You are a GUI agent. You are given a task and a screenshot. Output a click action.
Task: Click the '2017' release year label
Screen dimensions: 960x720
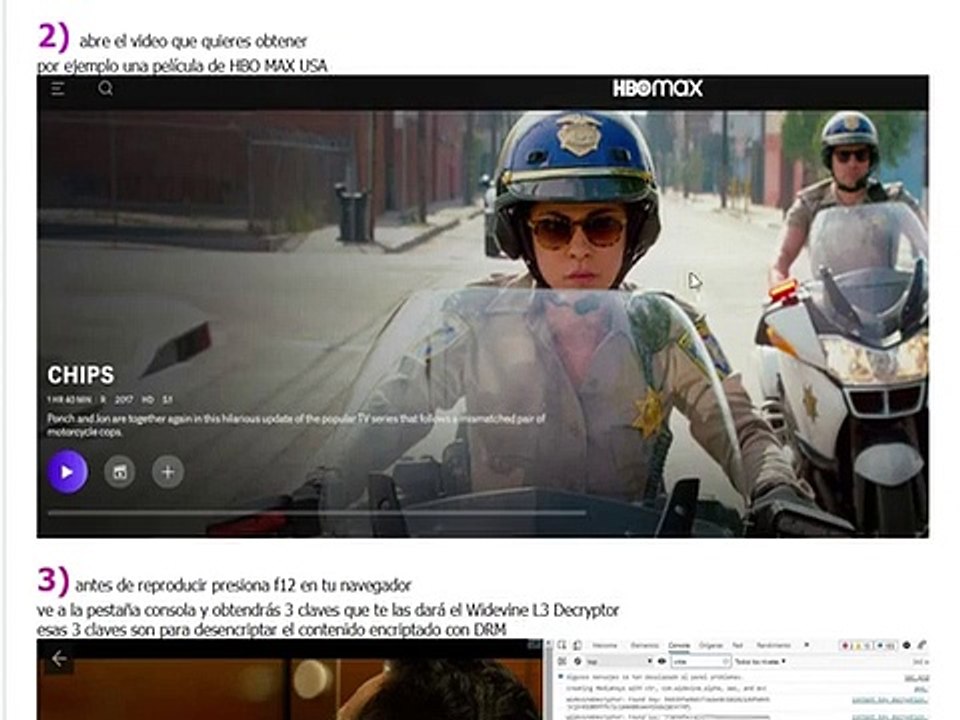coord(124,400)
